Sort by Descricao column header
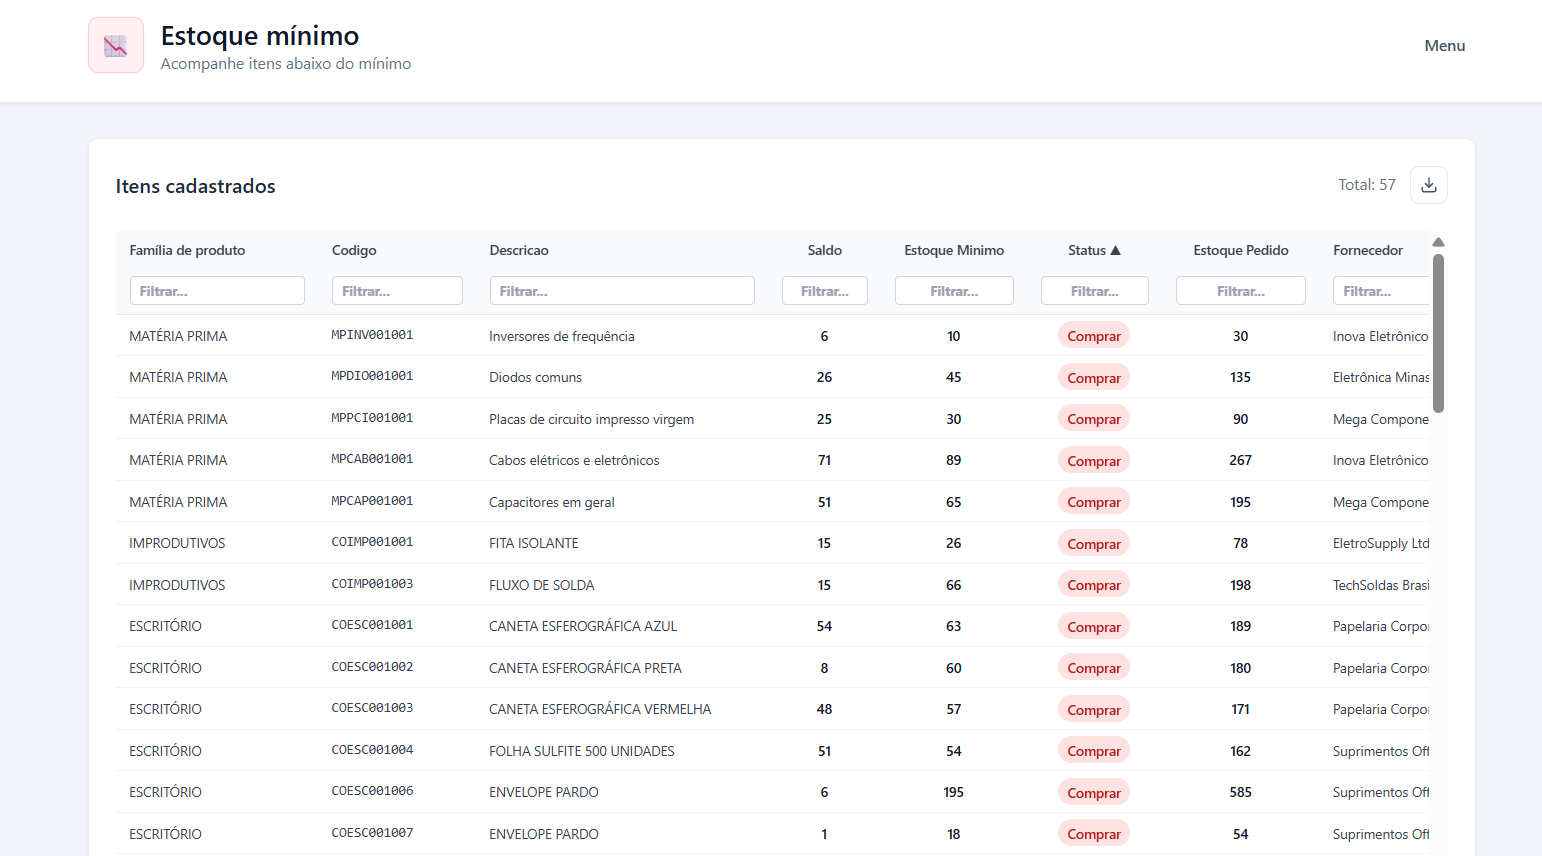The image size is (1542, 856). coord(519,250)
